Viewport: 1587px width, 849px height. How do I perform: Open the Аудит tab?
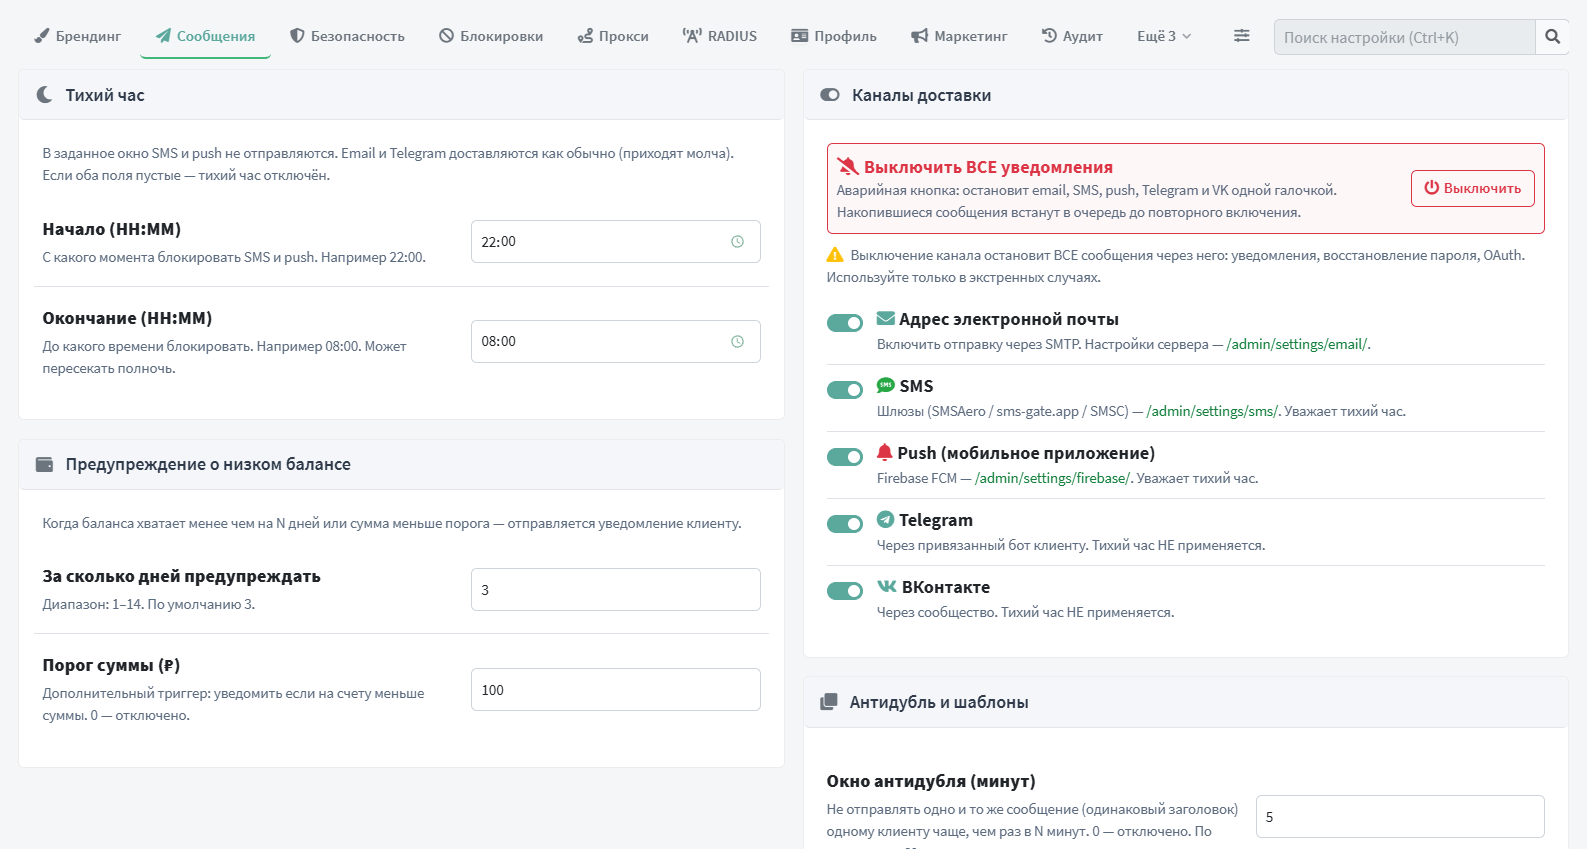pos(1072,36)
